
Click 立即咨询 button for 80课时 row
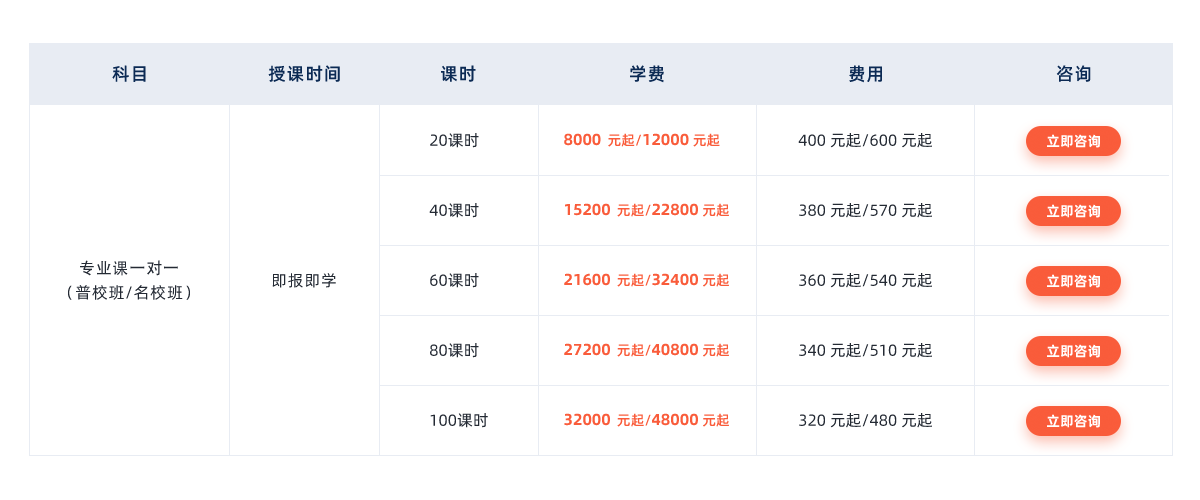(1073, 351)
